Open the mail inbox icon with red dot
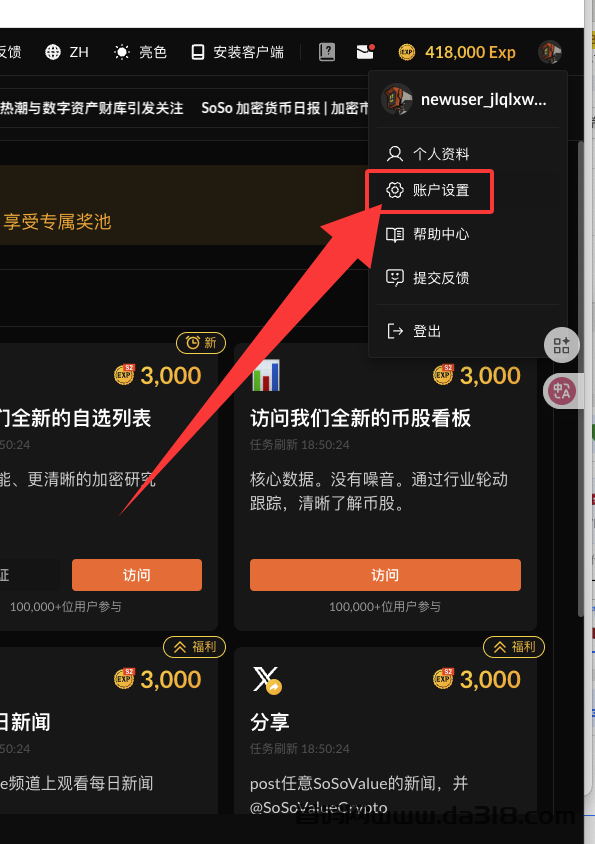The image size is (595, 844). click(x=366, y=52)
